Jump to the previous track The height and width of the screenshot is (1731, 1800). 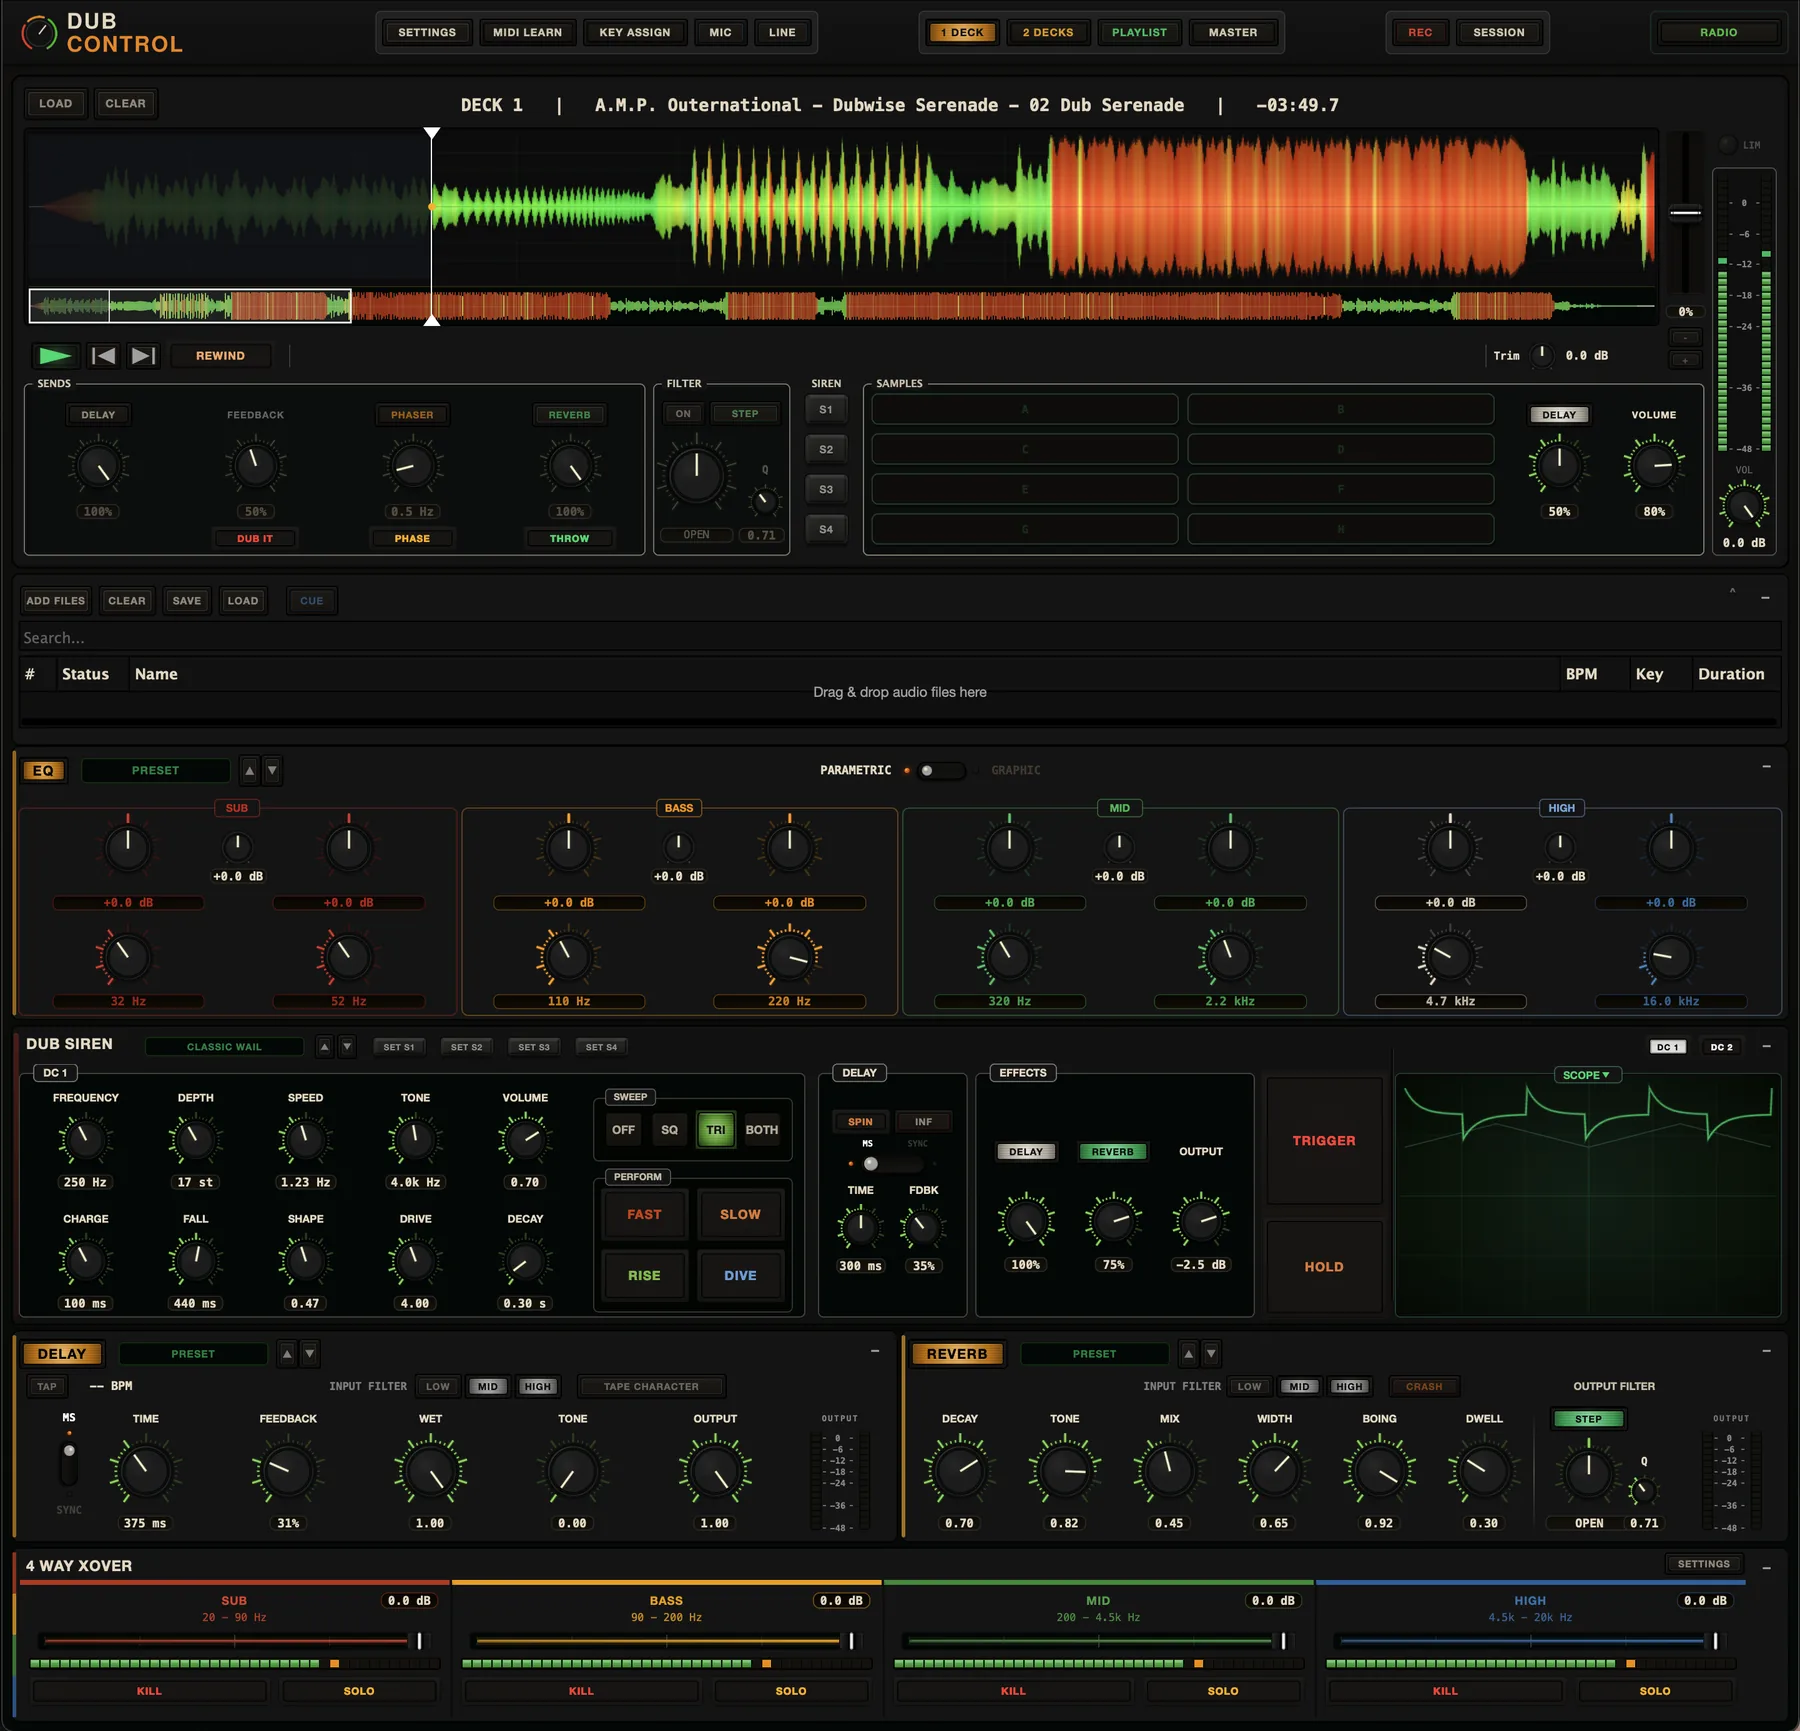coord(103,355)
